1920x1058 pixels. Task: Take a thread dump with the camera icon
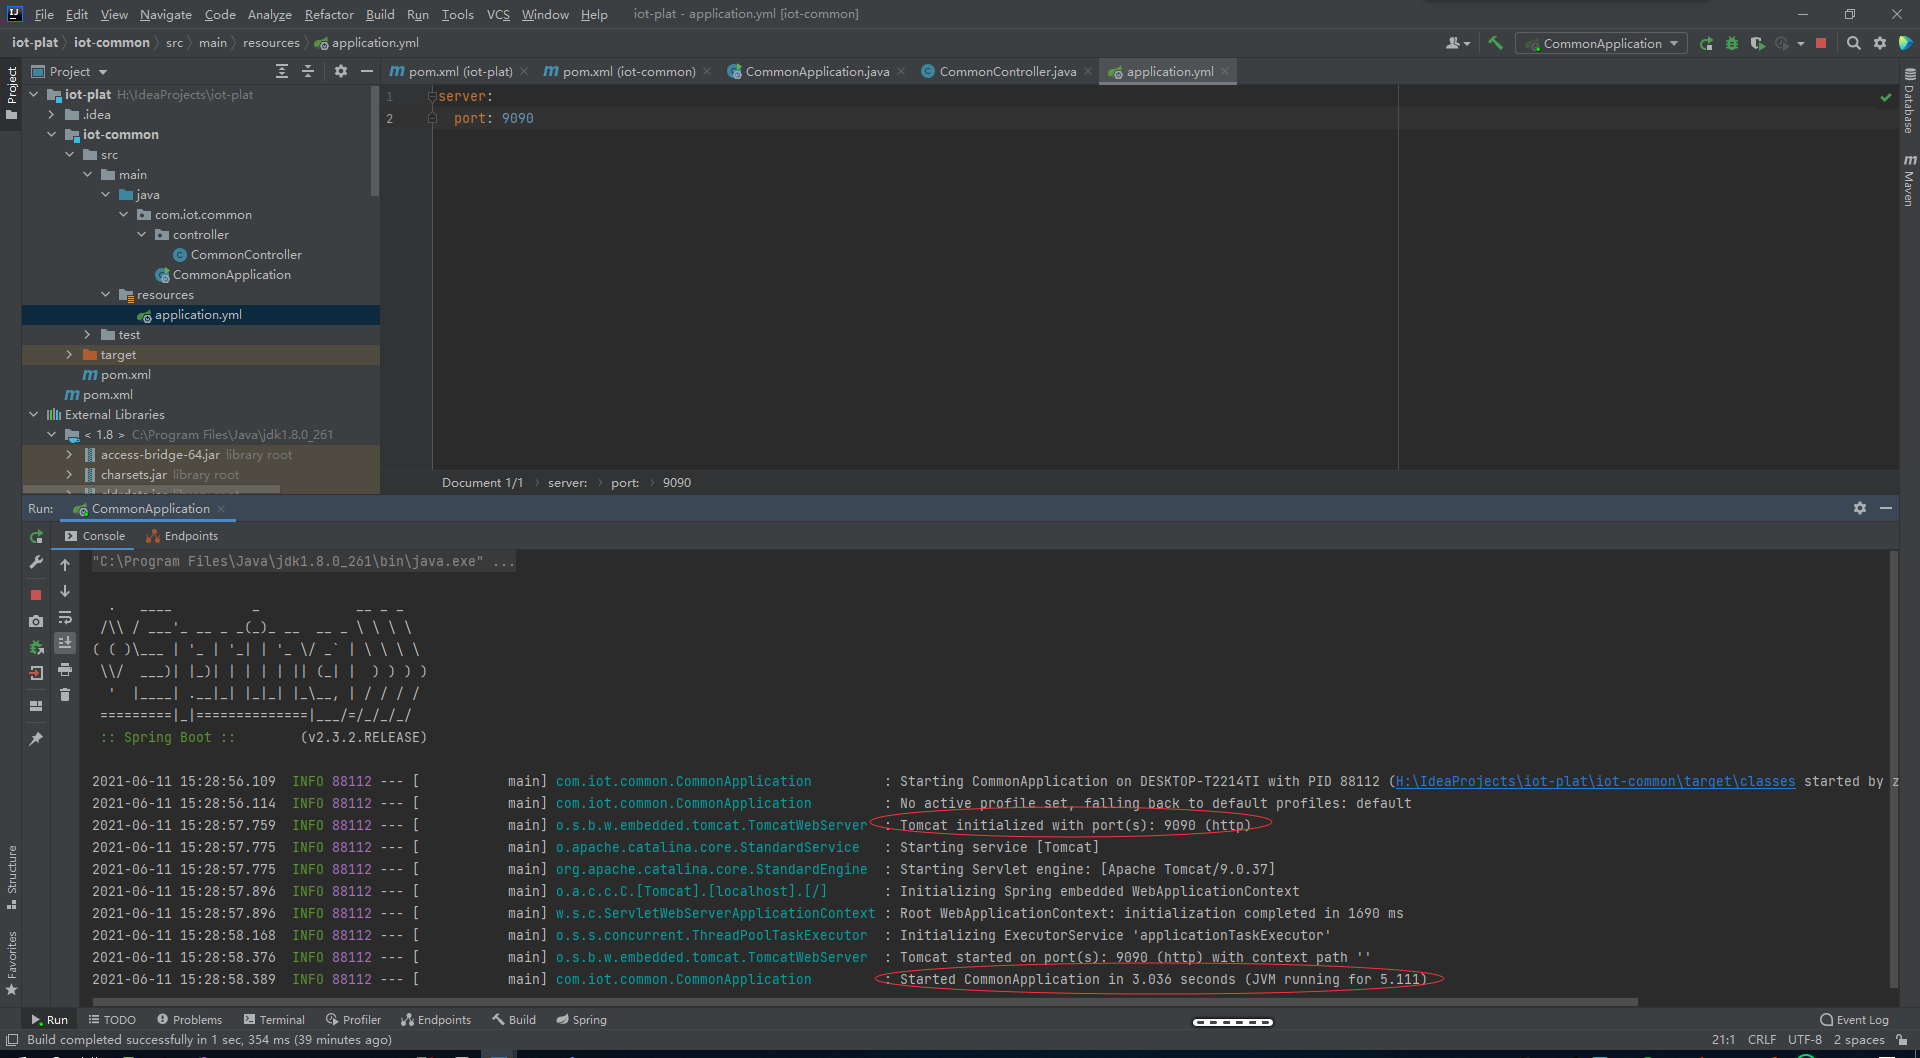click(x=36, y=620)
